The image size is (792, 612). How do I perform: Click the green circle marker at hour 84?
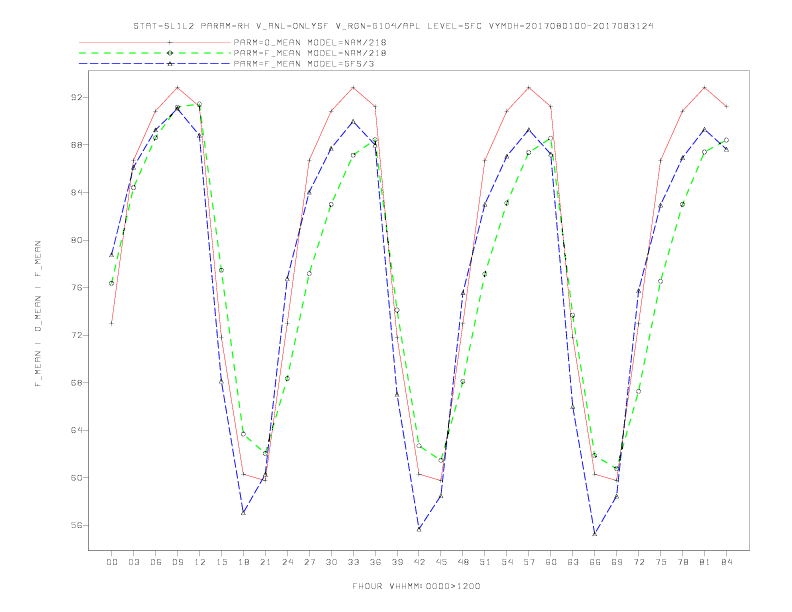tap(727, 140)
